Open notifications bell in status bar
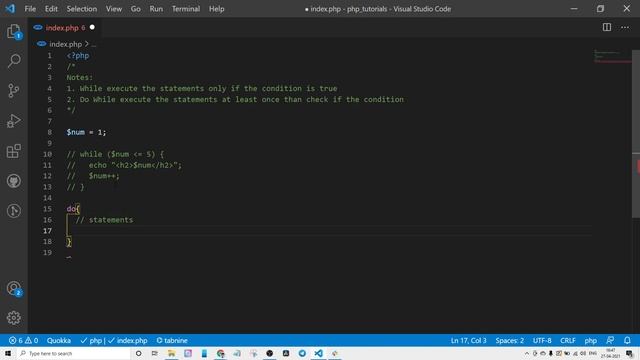640x360 pixels. [x=627, y=340]
